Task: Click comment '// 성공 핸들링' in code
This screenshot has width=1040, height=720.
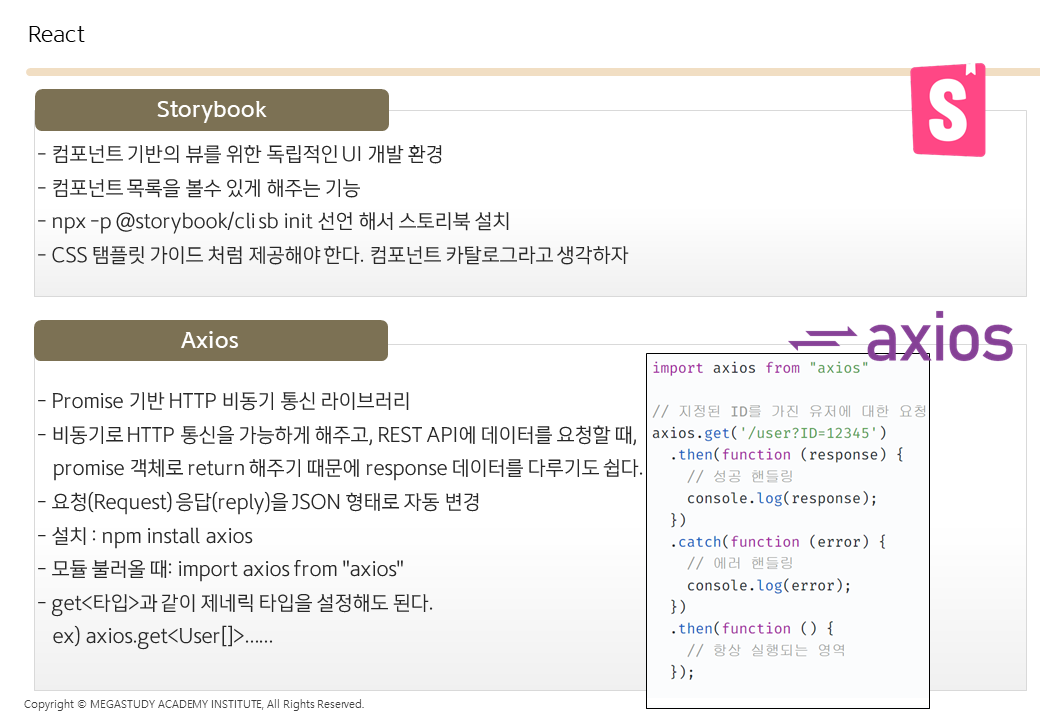Action: tap(740, 477)
